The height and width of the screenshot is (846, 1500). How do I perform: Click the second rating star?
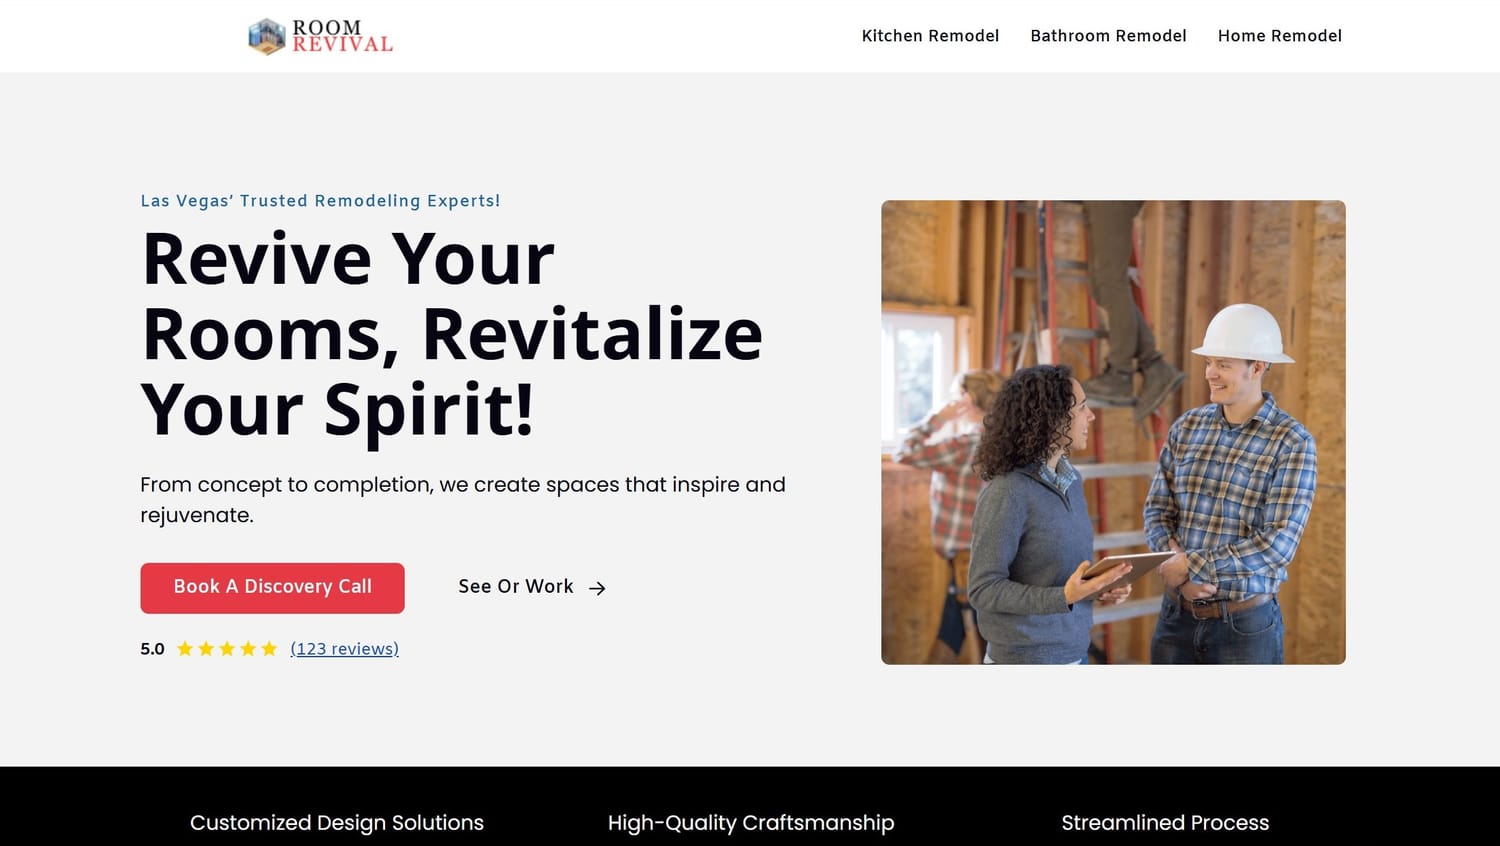(206, 649)
